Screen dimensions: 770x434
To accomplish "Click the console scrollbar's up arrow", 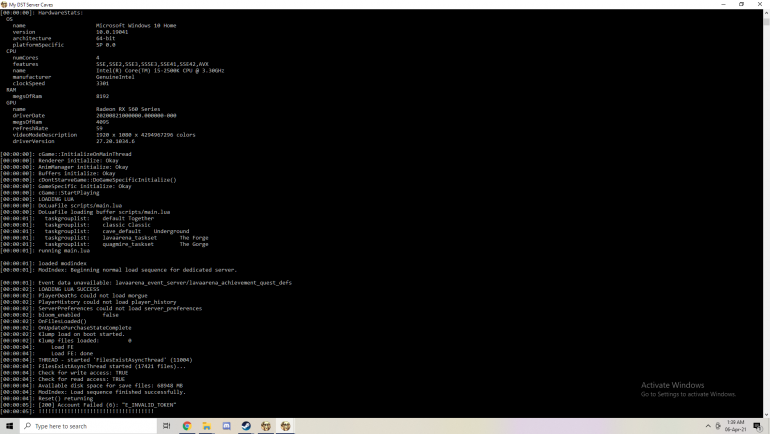I will pyautogui.click(x=766, y=12).
